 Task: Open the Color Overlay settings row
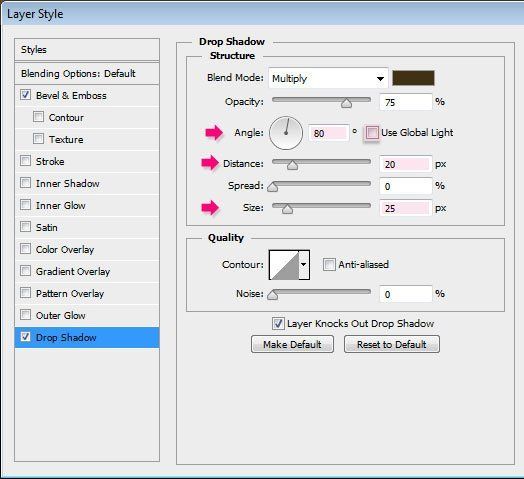[x=87, y=249]
